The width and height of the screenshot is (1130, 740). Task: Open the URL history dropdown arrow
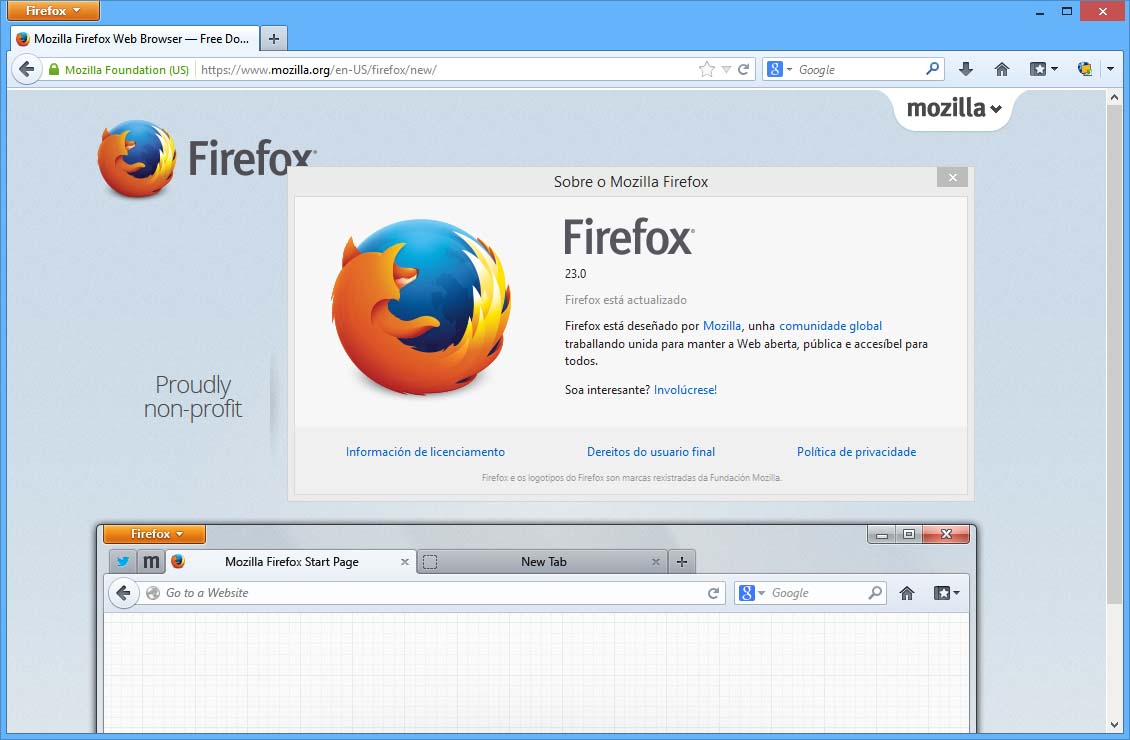[x=726, y=70]
